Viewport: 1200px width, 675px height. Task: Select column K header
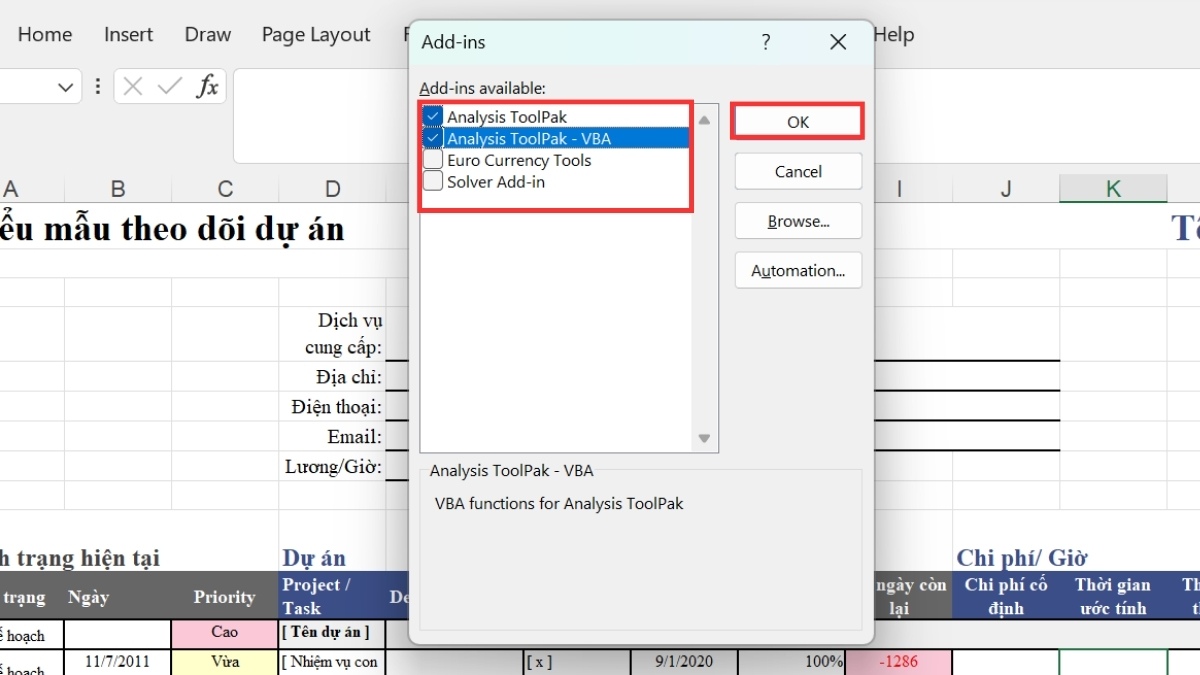click(x=1113, y=189)
